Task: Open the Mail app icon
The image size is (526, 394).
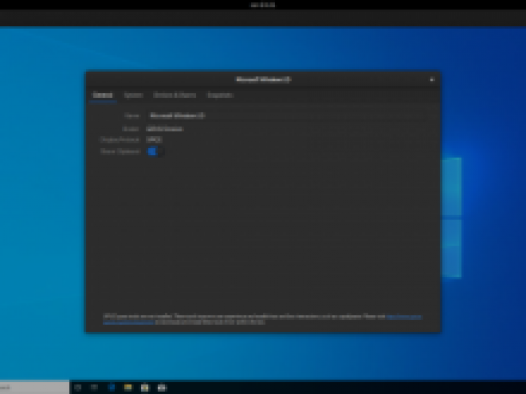Action: point(161,388)
